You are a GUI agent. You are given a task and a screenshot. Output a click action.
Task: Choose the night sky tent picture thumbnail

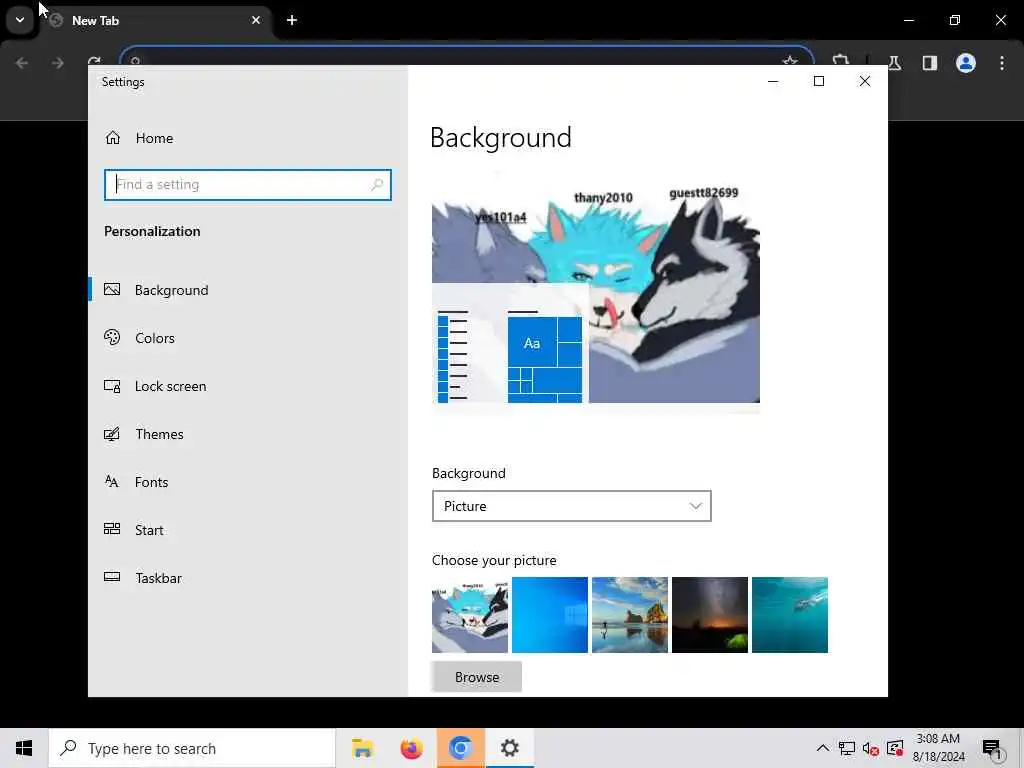710,615
